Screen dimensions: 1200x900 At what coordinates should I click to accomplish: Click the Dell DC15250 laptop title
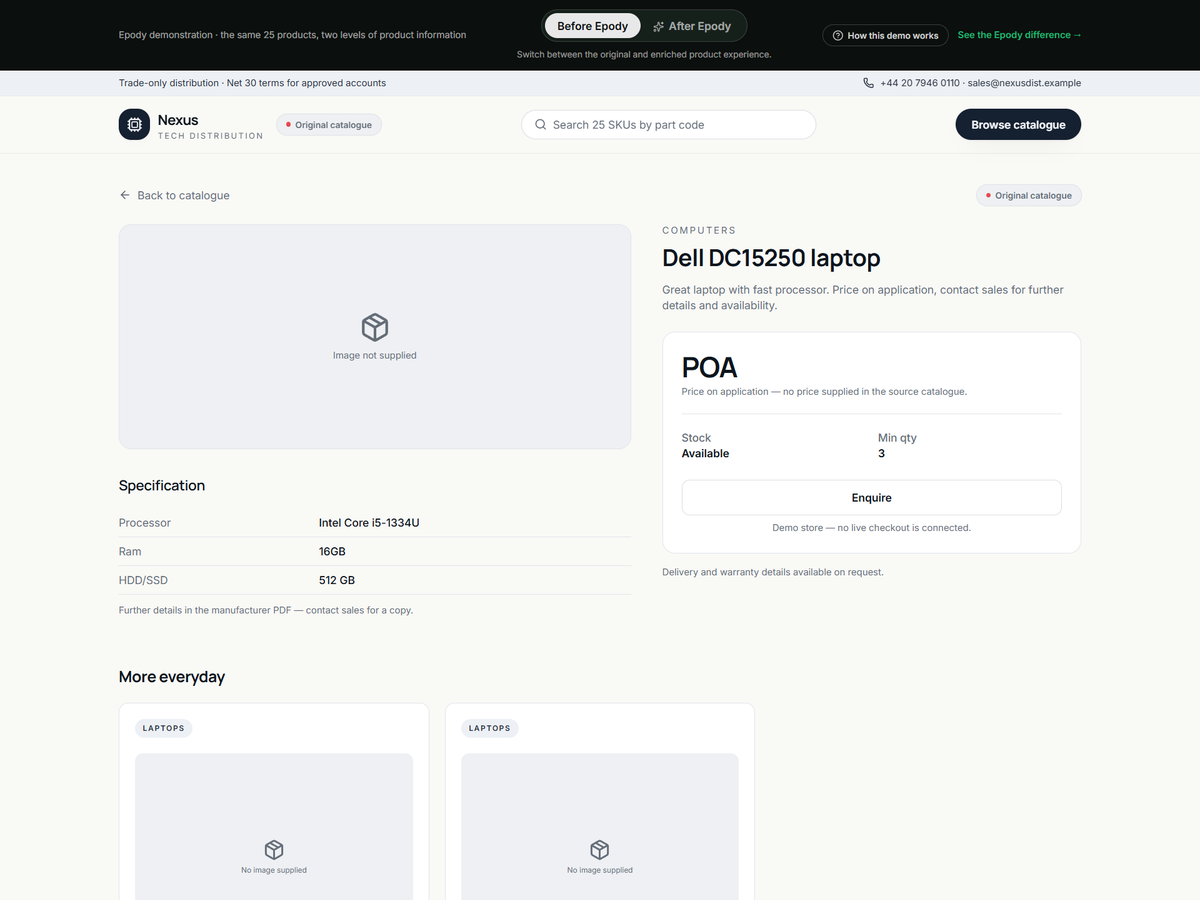[x=771, y=258]
